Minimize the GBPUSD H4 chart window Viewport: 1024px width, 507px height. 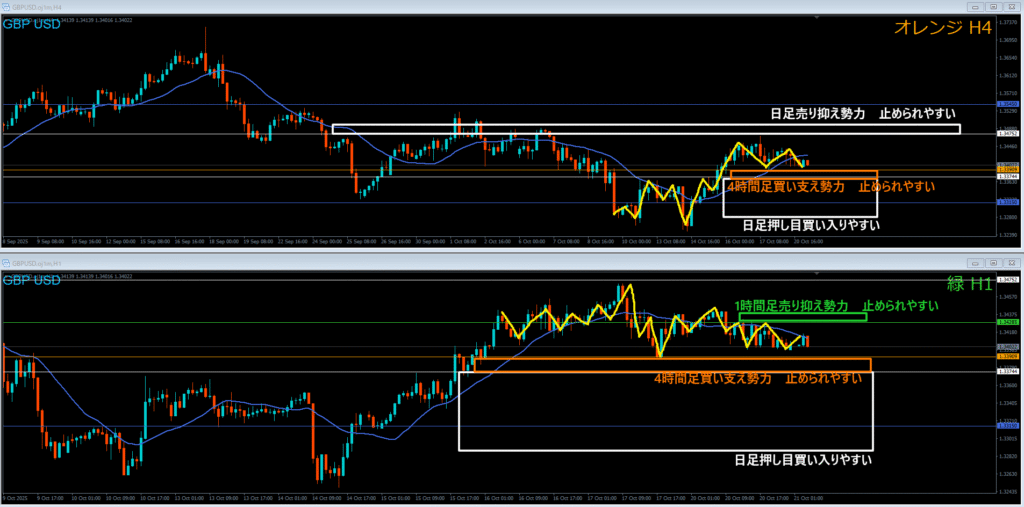[976, 6]
